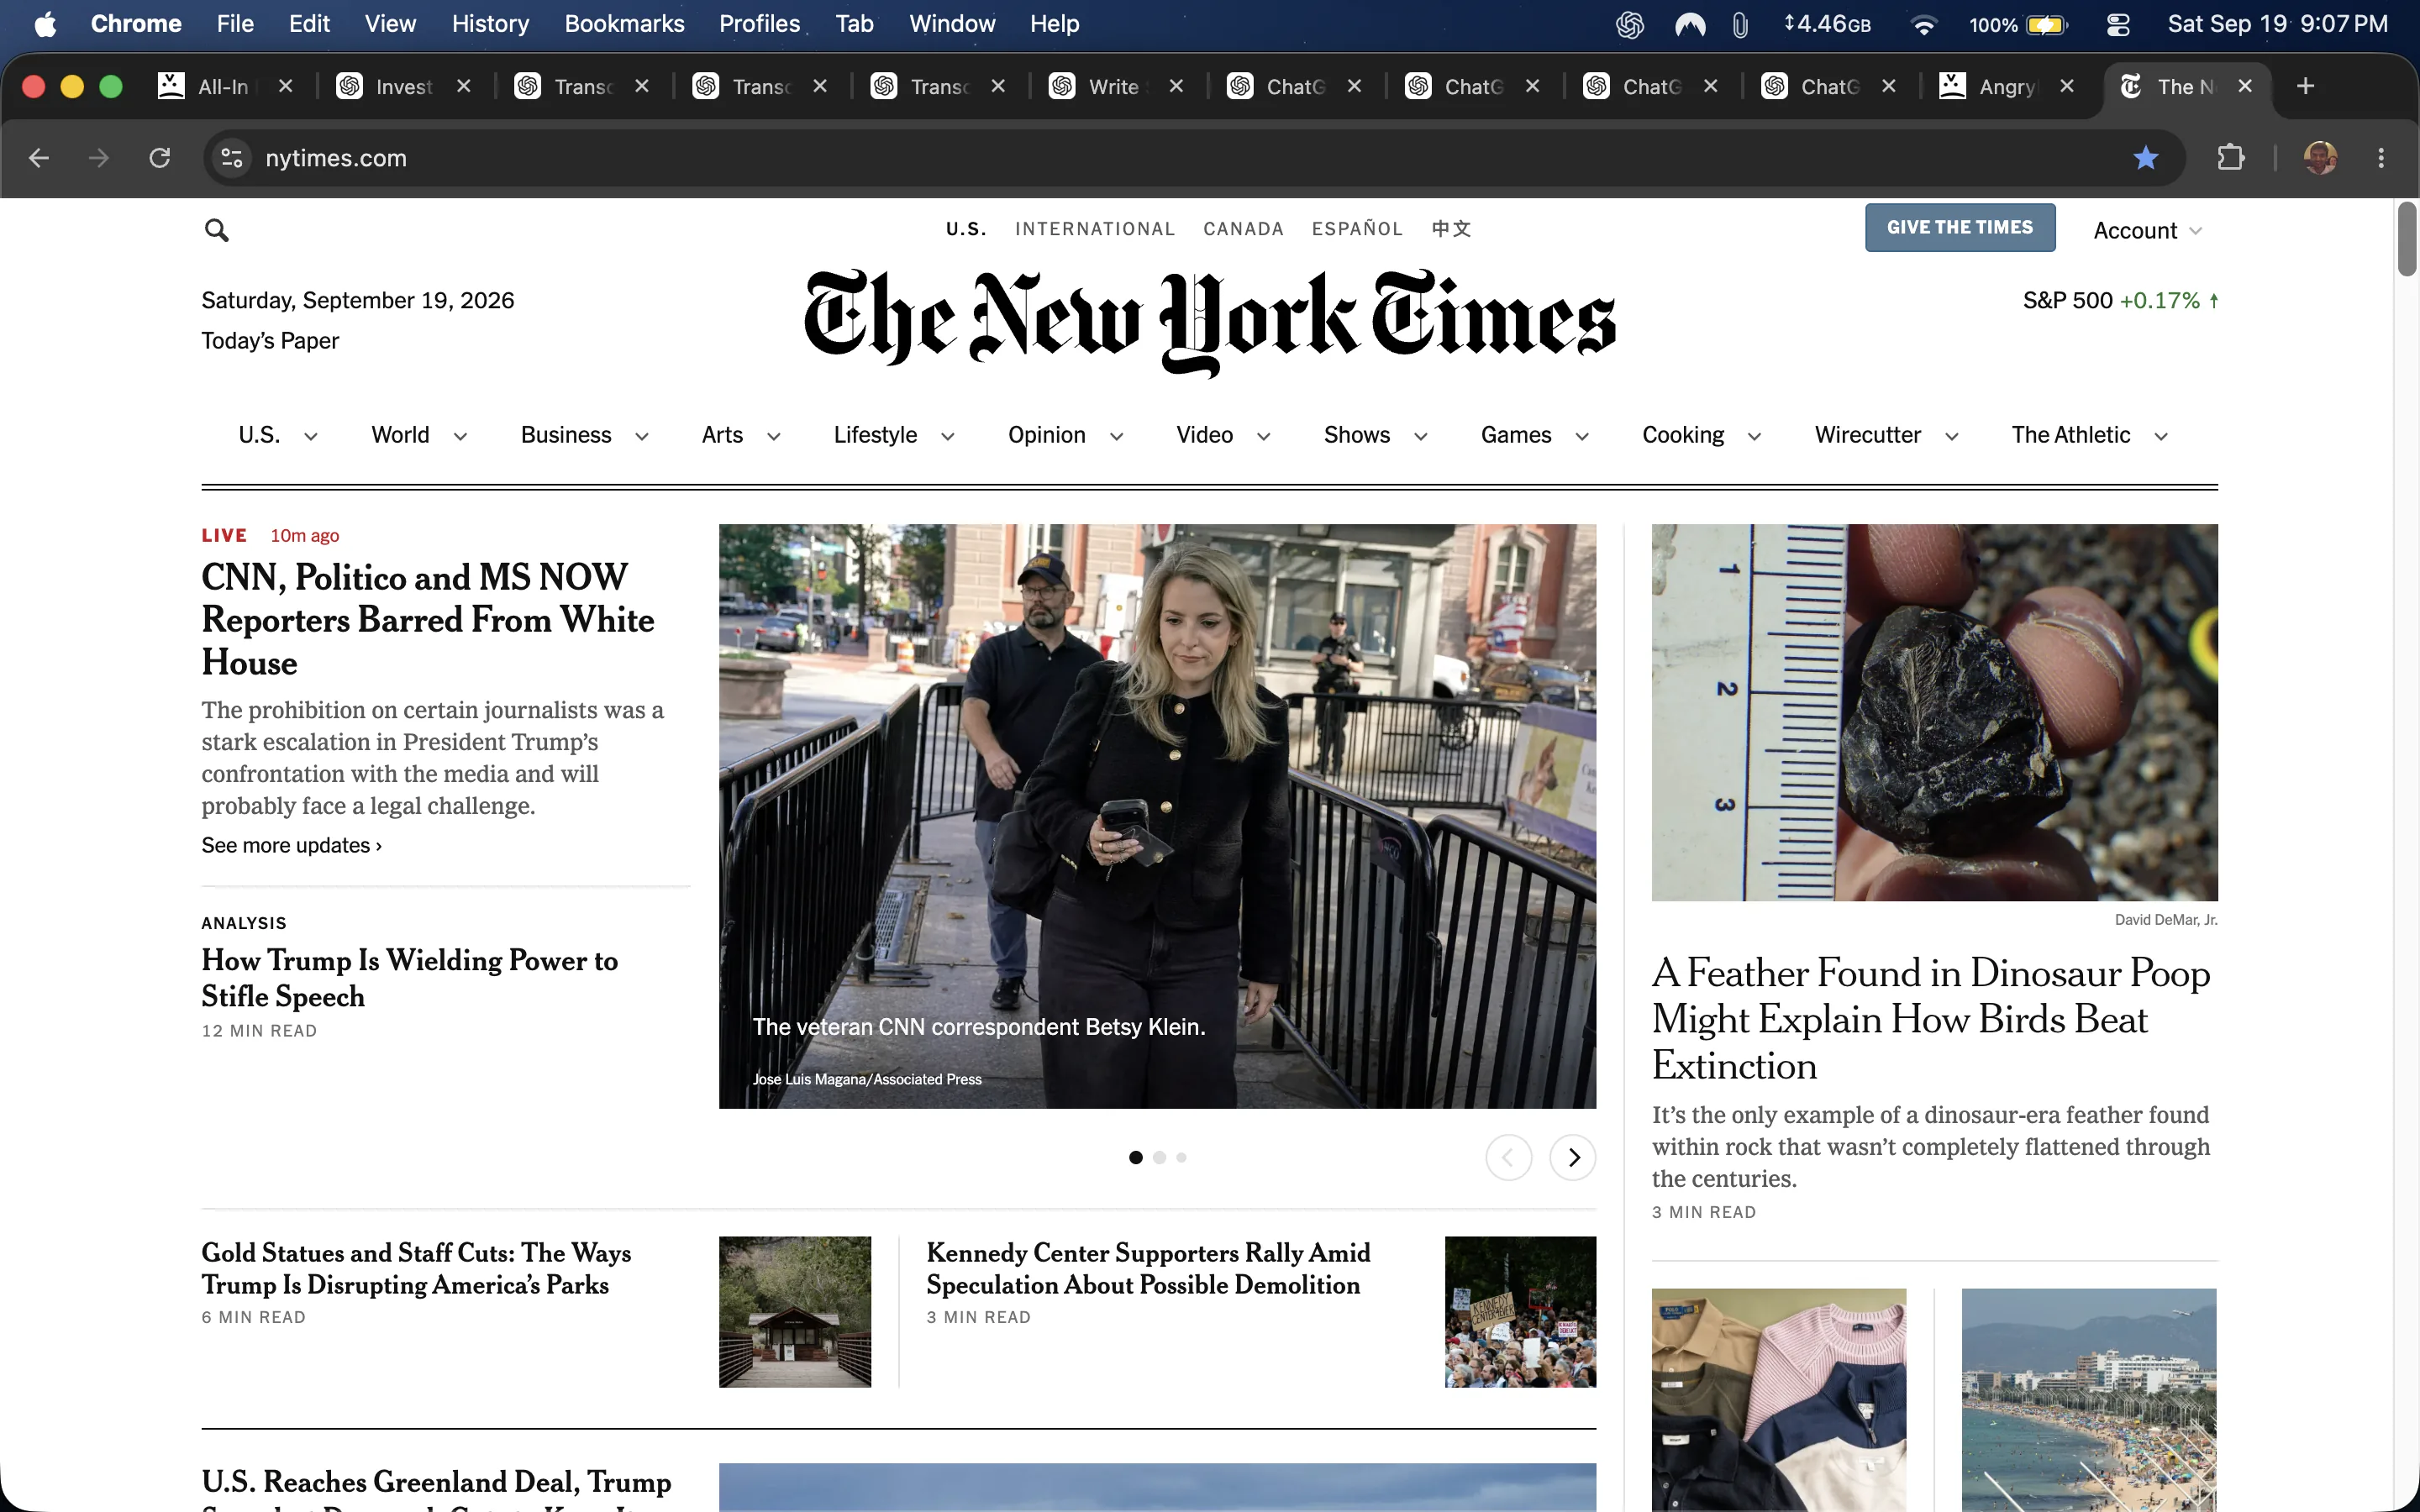This screenshot has height=1512, width=2420.
Task: Click the NYT icon on the active tab
Action: [x=2131, y=86]
